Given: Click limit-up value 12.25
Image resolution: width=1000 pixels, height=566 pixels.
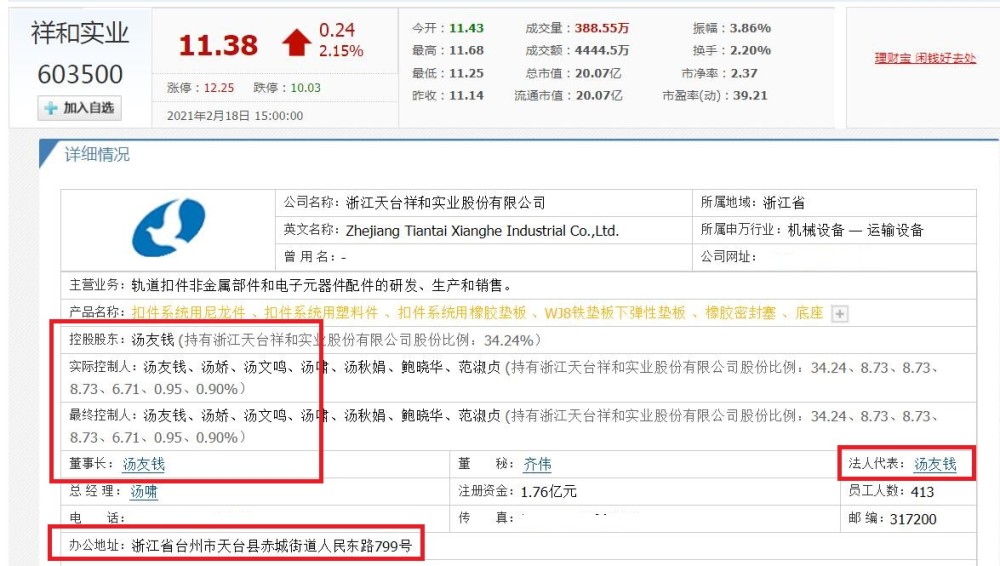Looking at the screenshot, I should tap(219, 88).
